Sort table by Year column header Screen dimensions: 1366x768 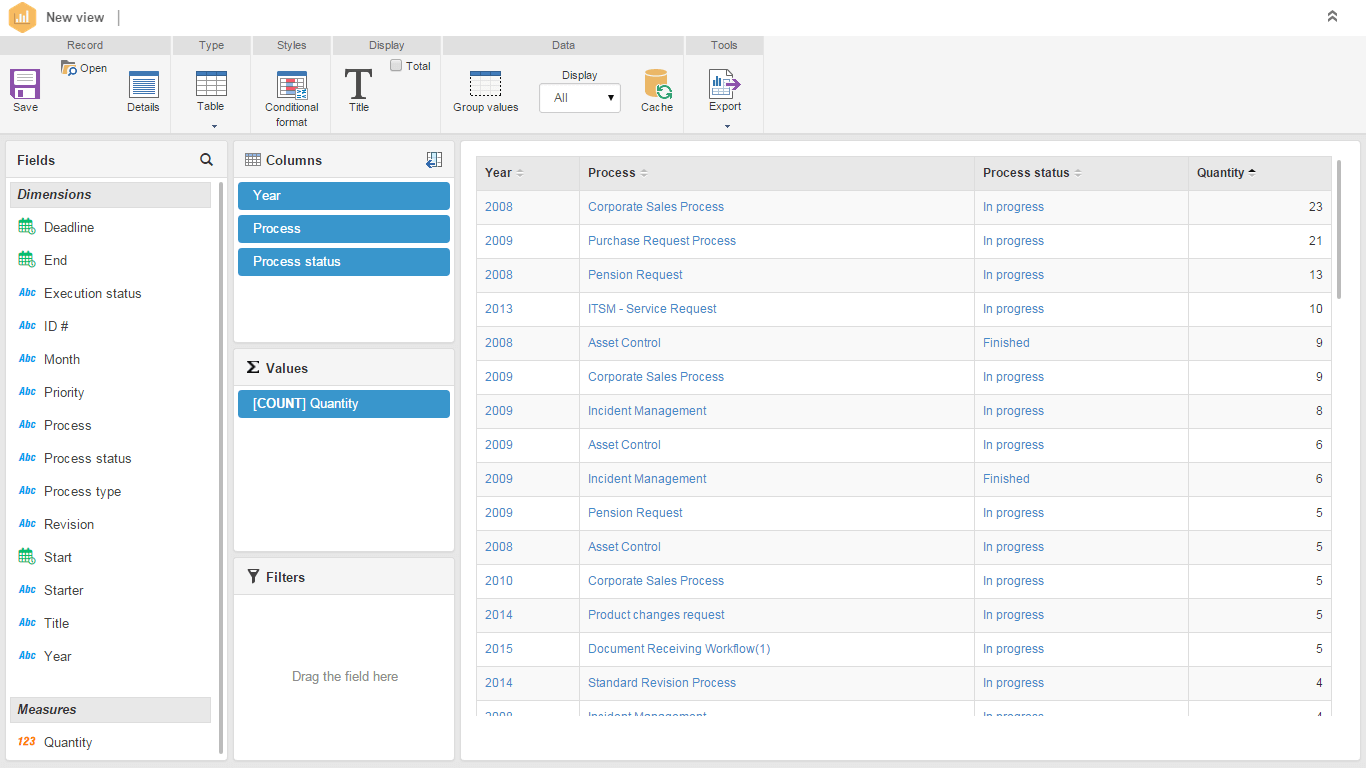click(x=527, y=173)
